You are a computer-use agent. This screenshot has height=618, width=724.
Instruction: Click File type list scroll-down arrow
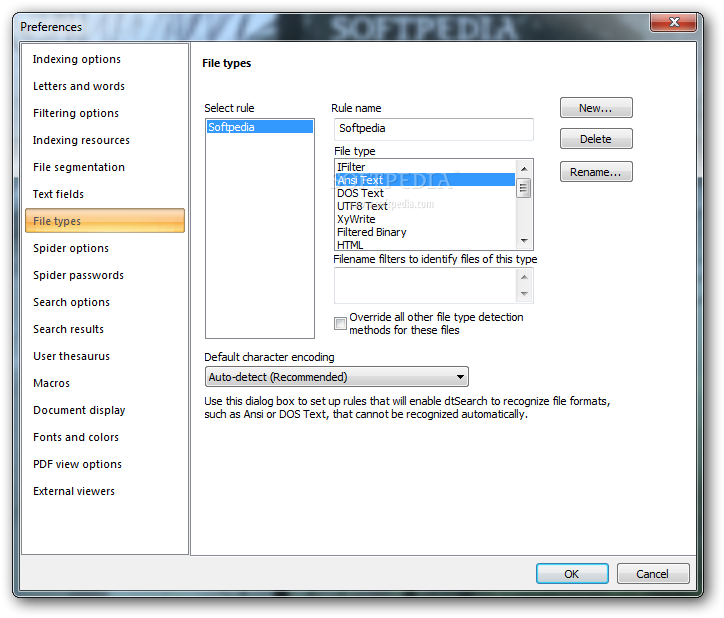point(524,241)
